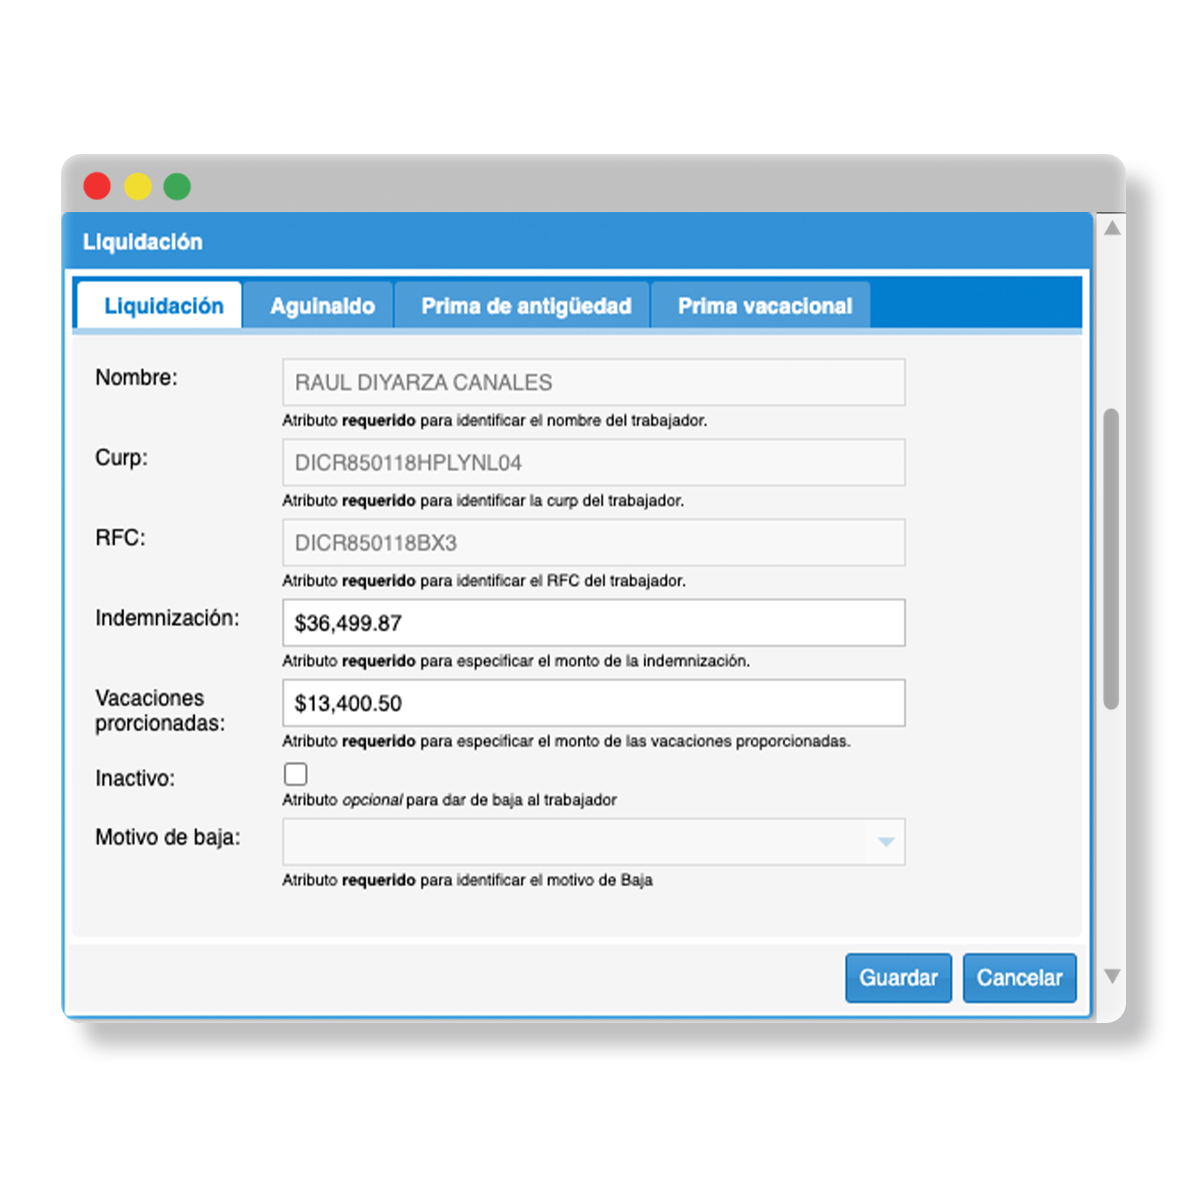Select the Curp input field
1194x1181 pixels.
tap(593, 462)
